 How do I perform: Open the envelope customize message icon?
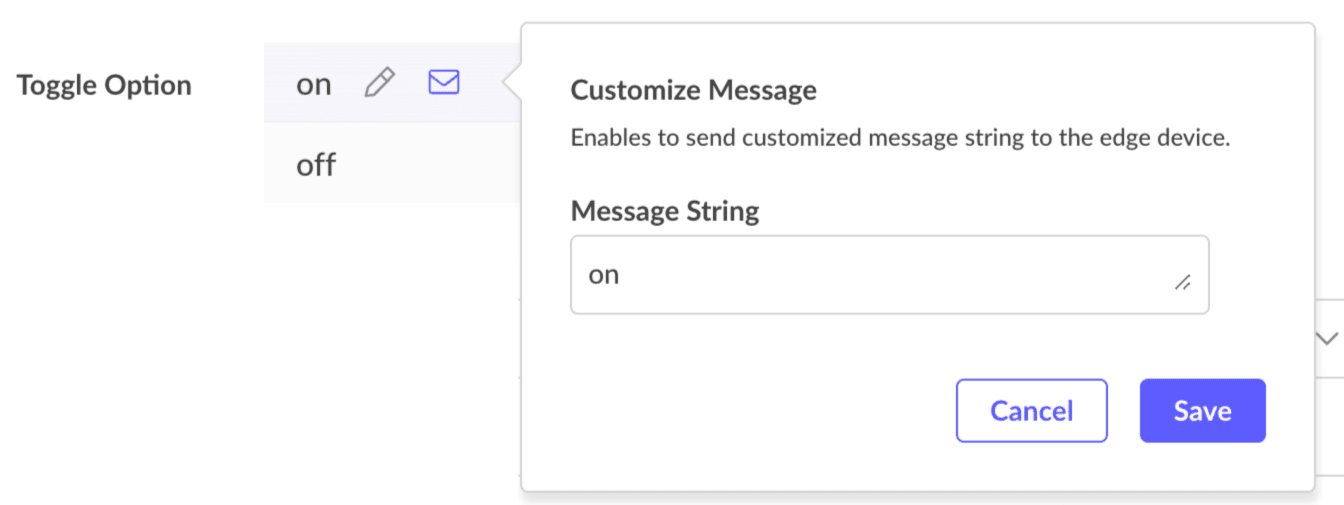click(443, 83)
